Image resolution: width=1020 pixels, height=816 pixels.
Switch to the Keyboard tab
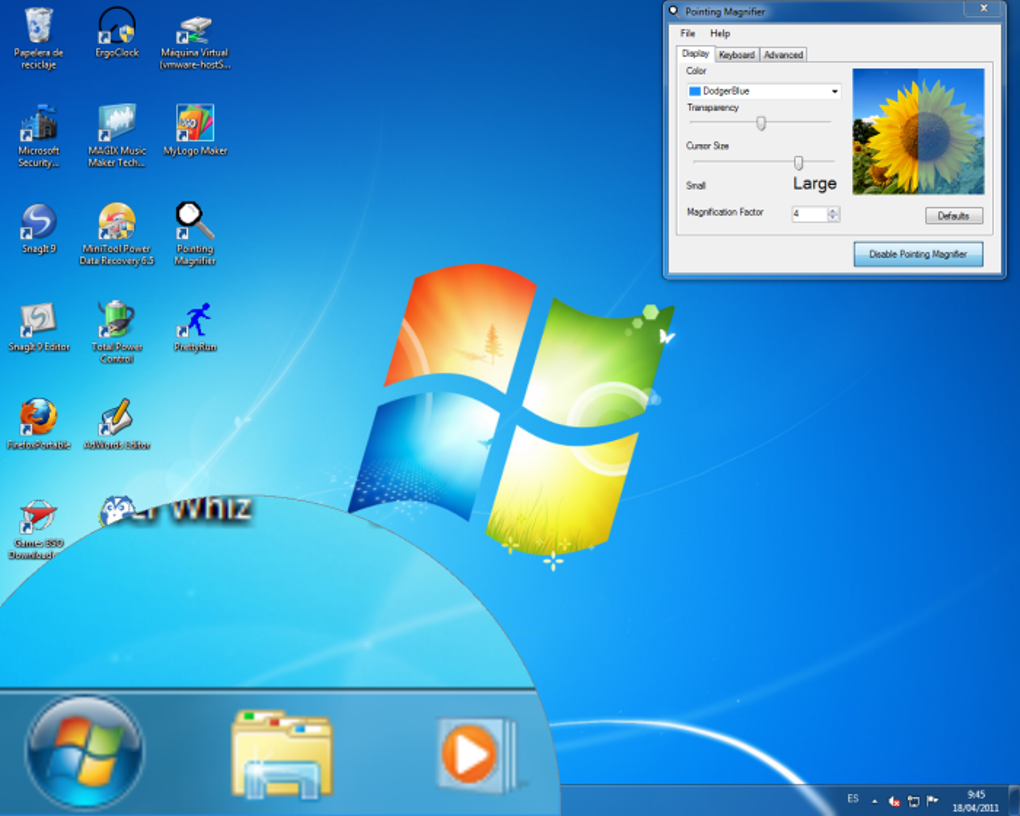click(x=736, y=55)
